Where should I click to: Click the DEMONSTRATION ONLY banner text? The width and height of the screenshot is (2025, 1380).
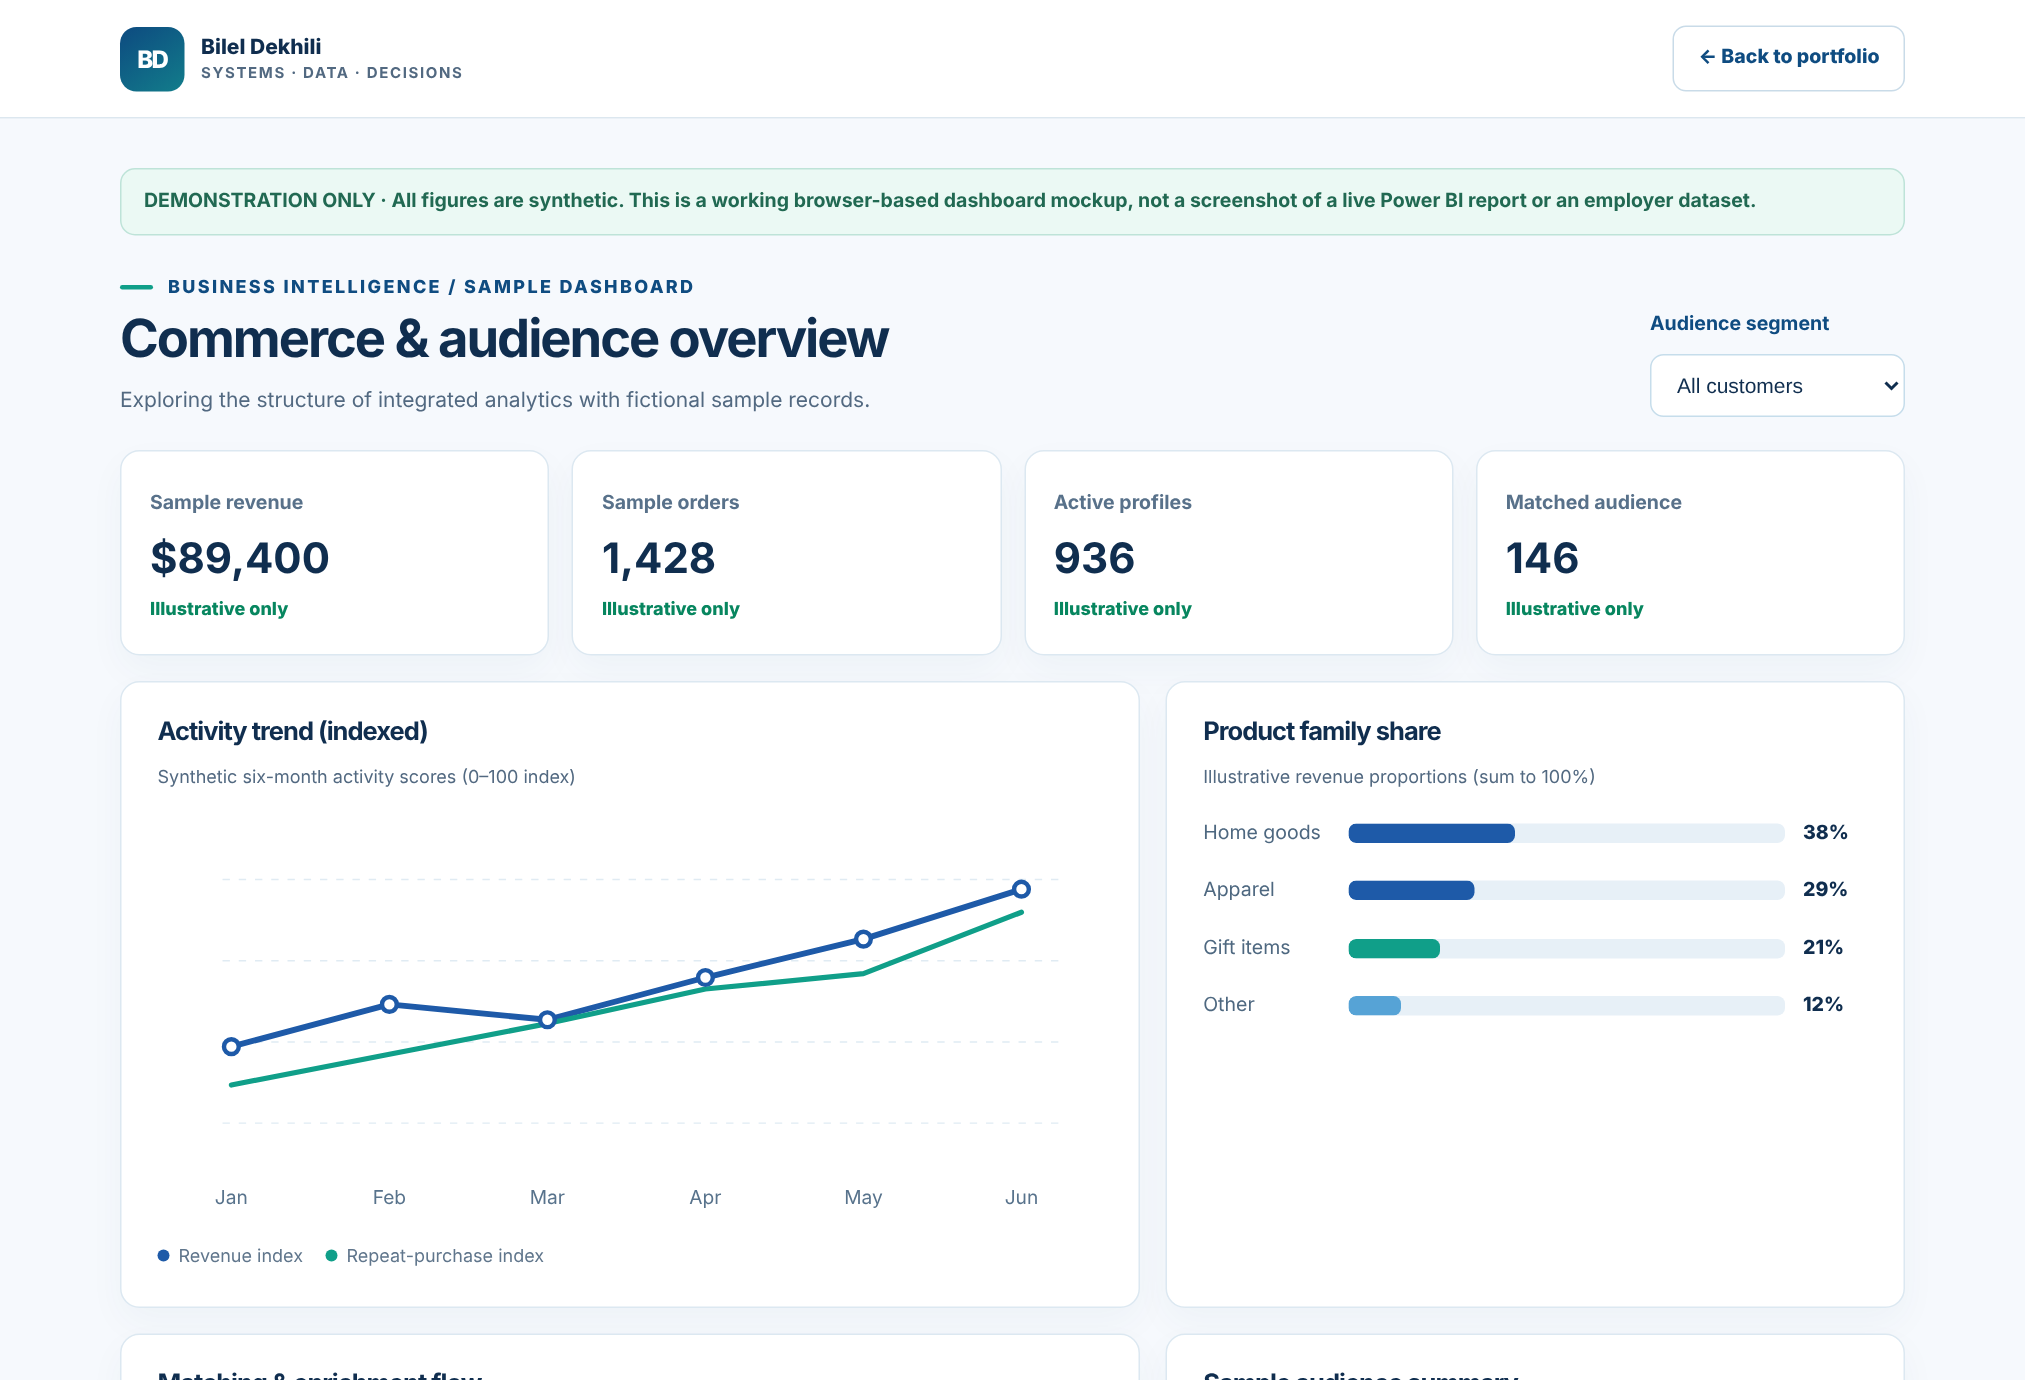pos(949,201)
